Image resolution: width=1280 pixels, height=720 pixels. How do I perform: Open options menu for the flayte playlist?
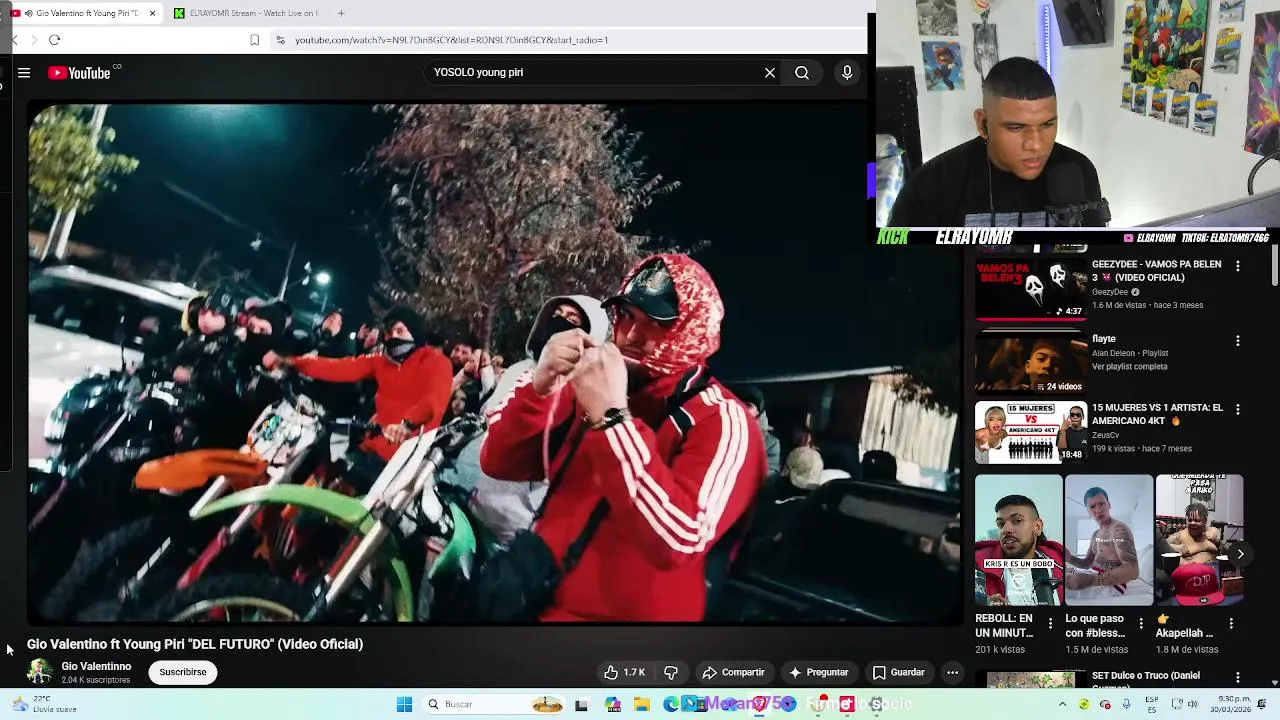click(1238, 341)
